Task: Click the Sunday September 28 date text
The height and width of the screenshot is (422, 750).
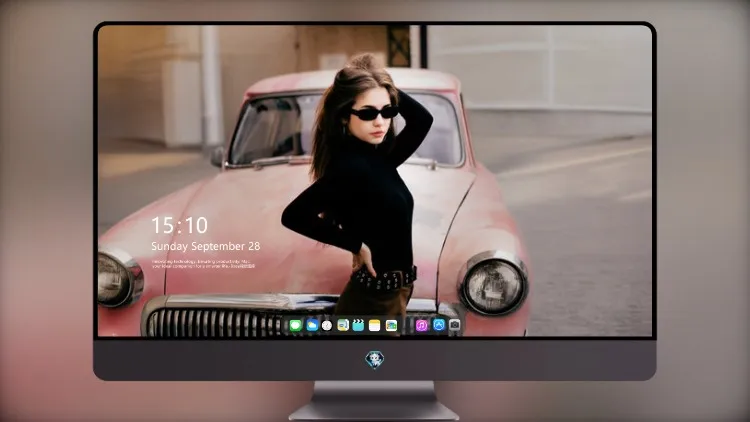Action: tap(206, 246)
